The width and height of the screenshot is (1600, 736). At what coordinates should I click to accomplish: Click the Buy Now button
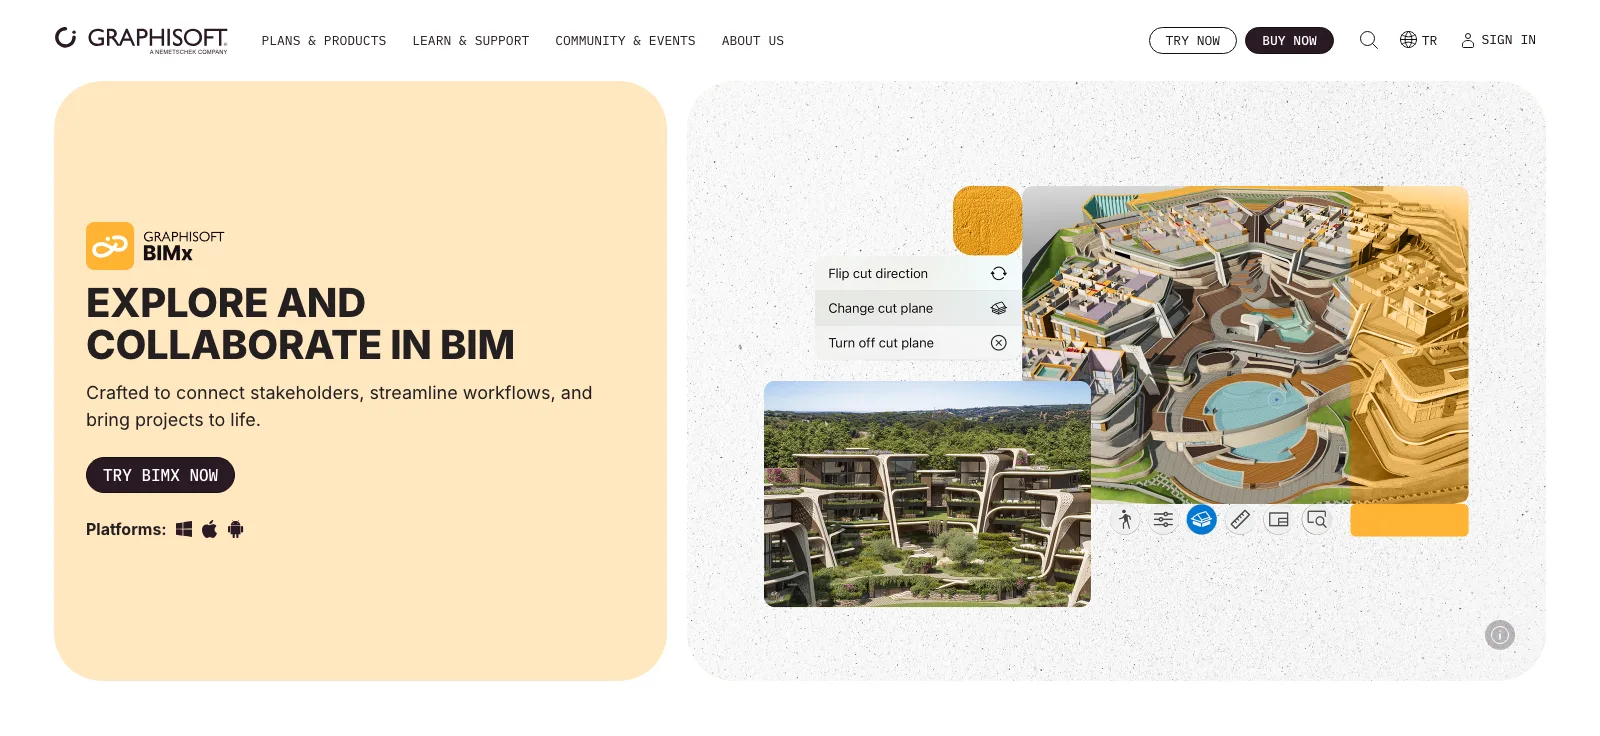coord(1289,40)
